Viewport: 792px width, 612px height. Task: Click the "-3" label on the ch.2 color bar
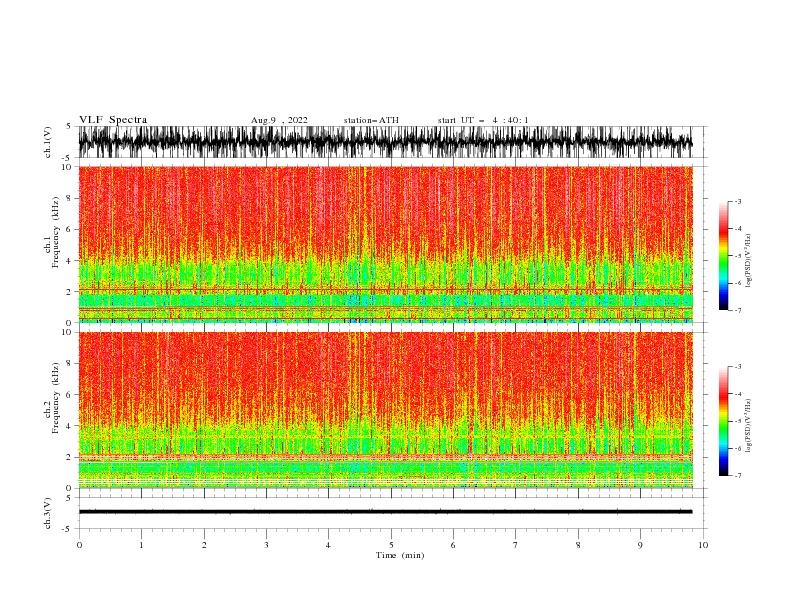(737, 367)
